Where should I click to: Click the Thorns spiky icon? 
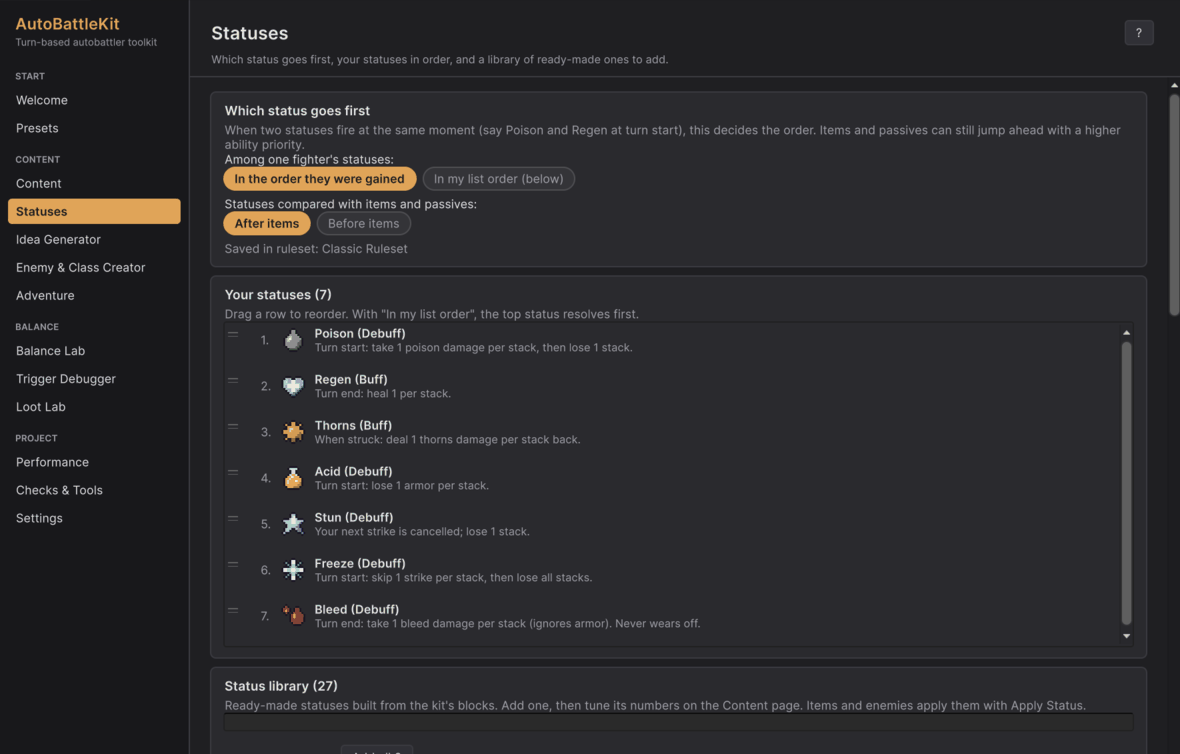293,432
